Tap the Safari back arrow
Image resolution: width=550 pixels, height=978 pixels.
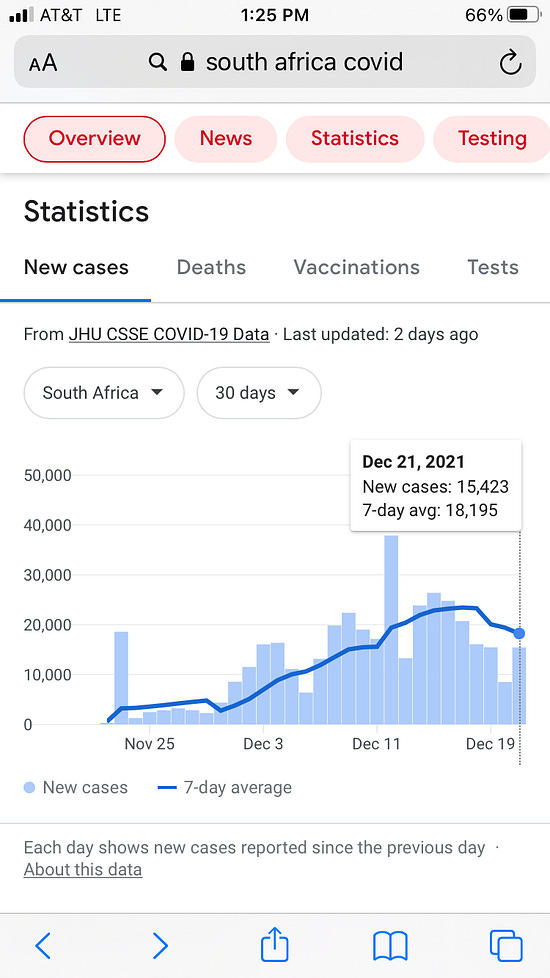coord(43,946)
